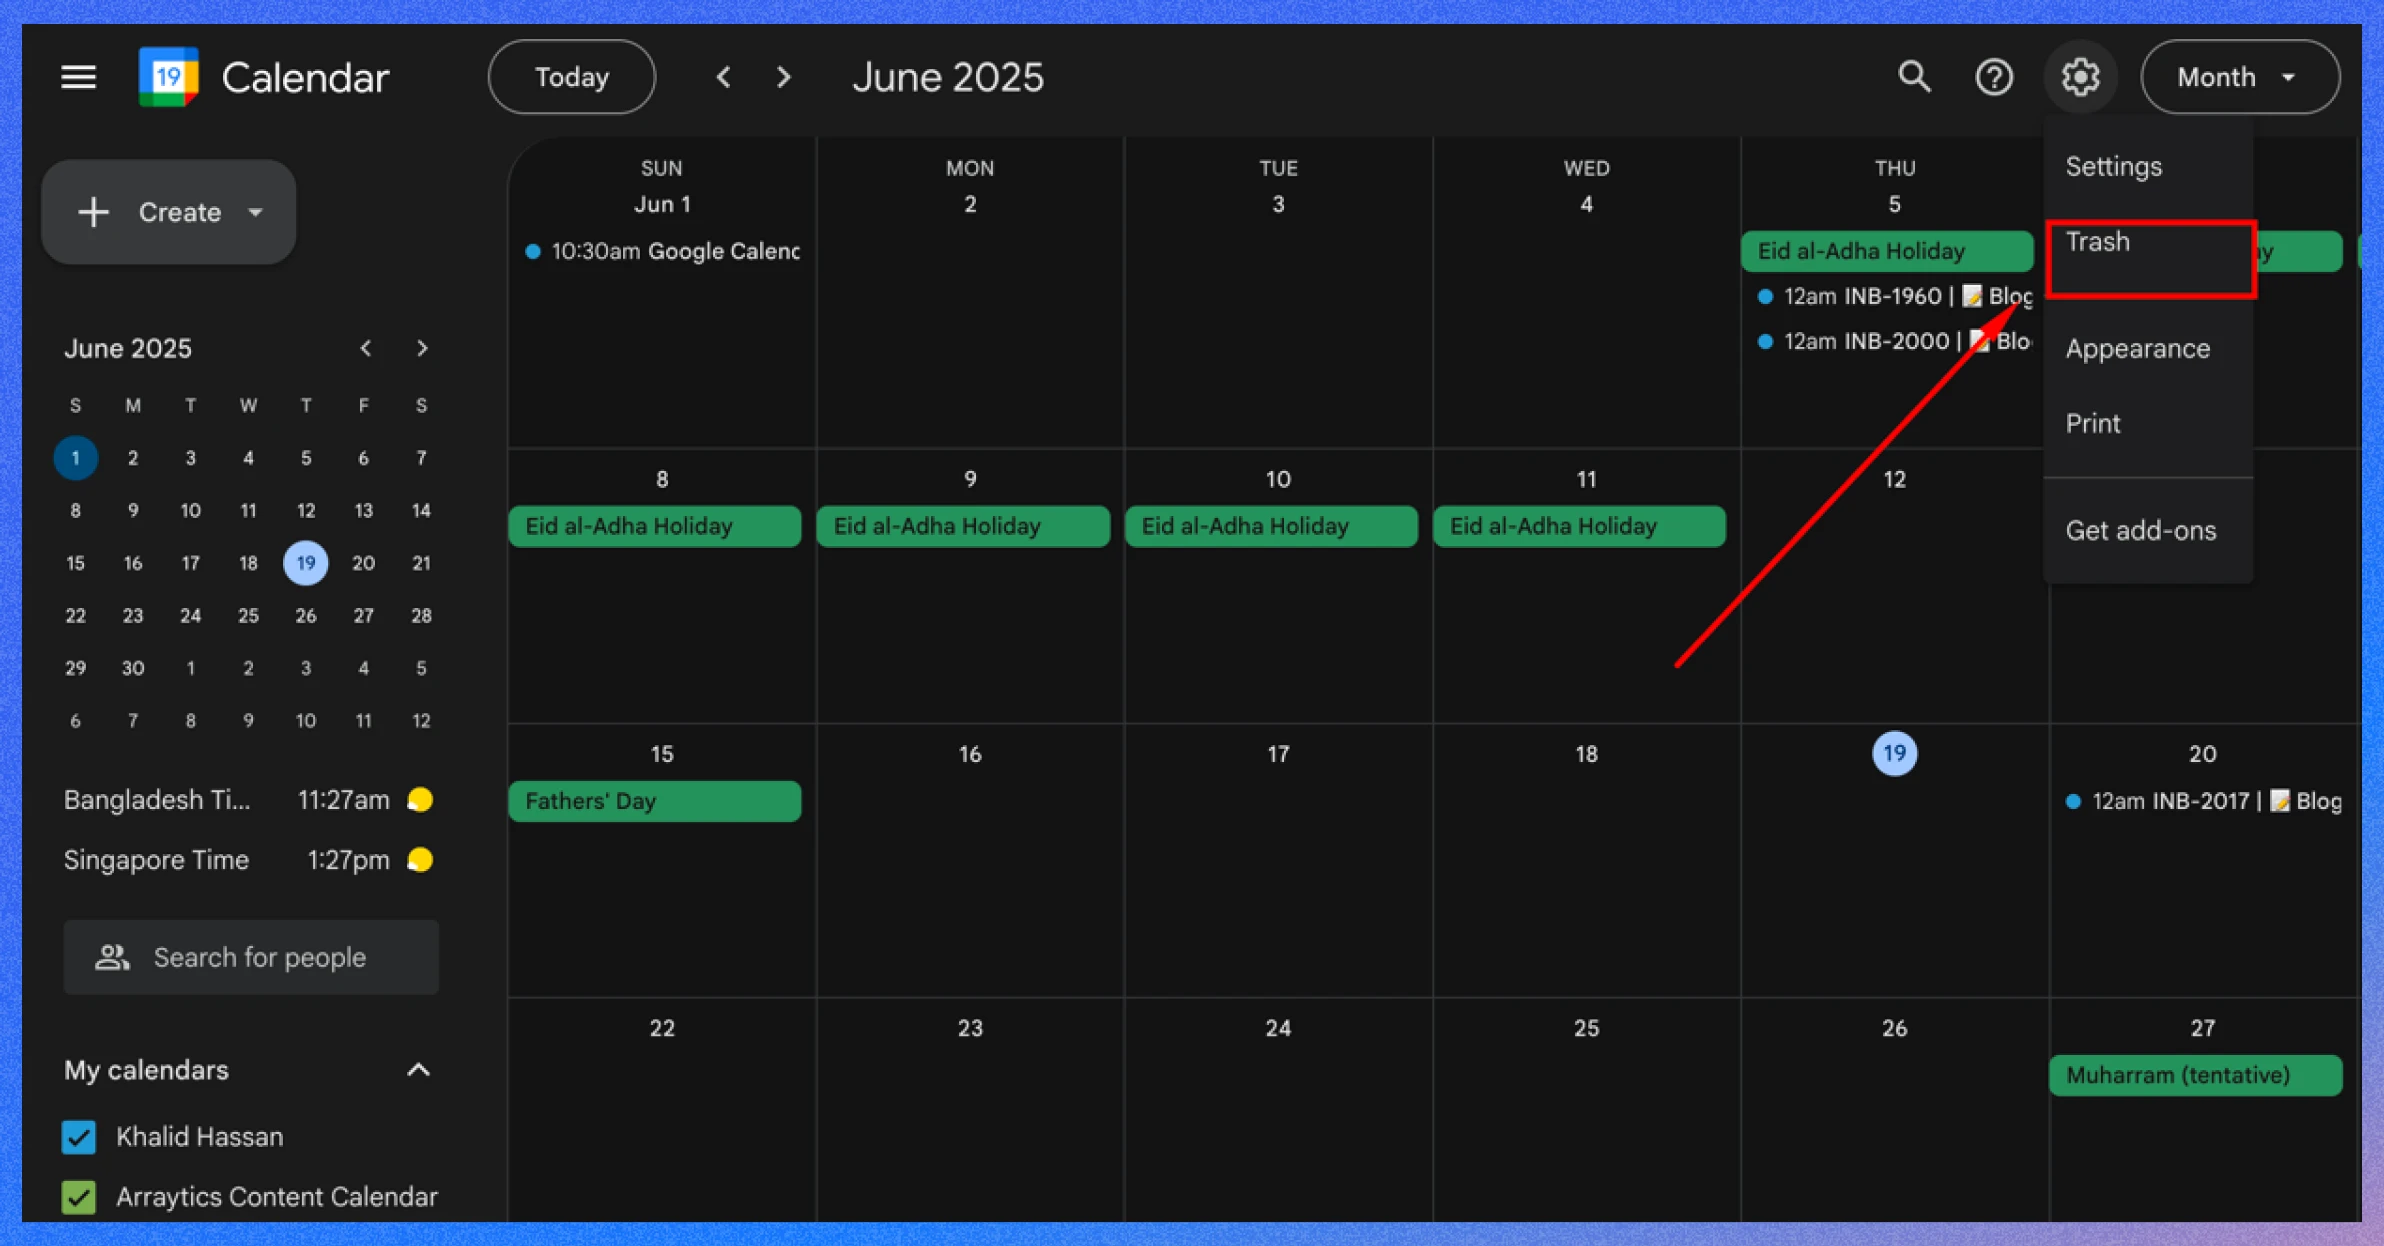Click June 2025 mini calendar title
Screen dimensions: 2384x1246
(128, 348)
